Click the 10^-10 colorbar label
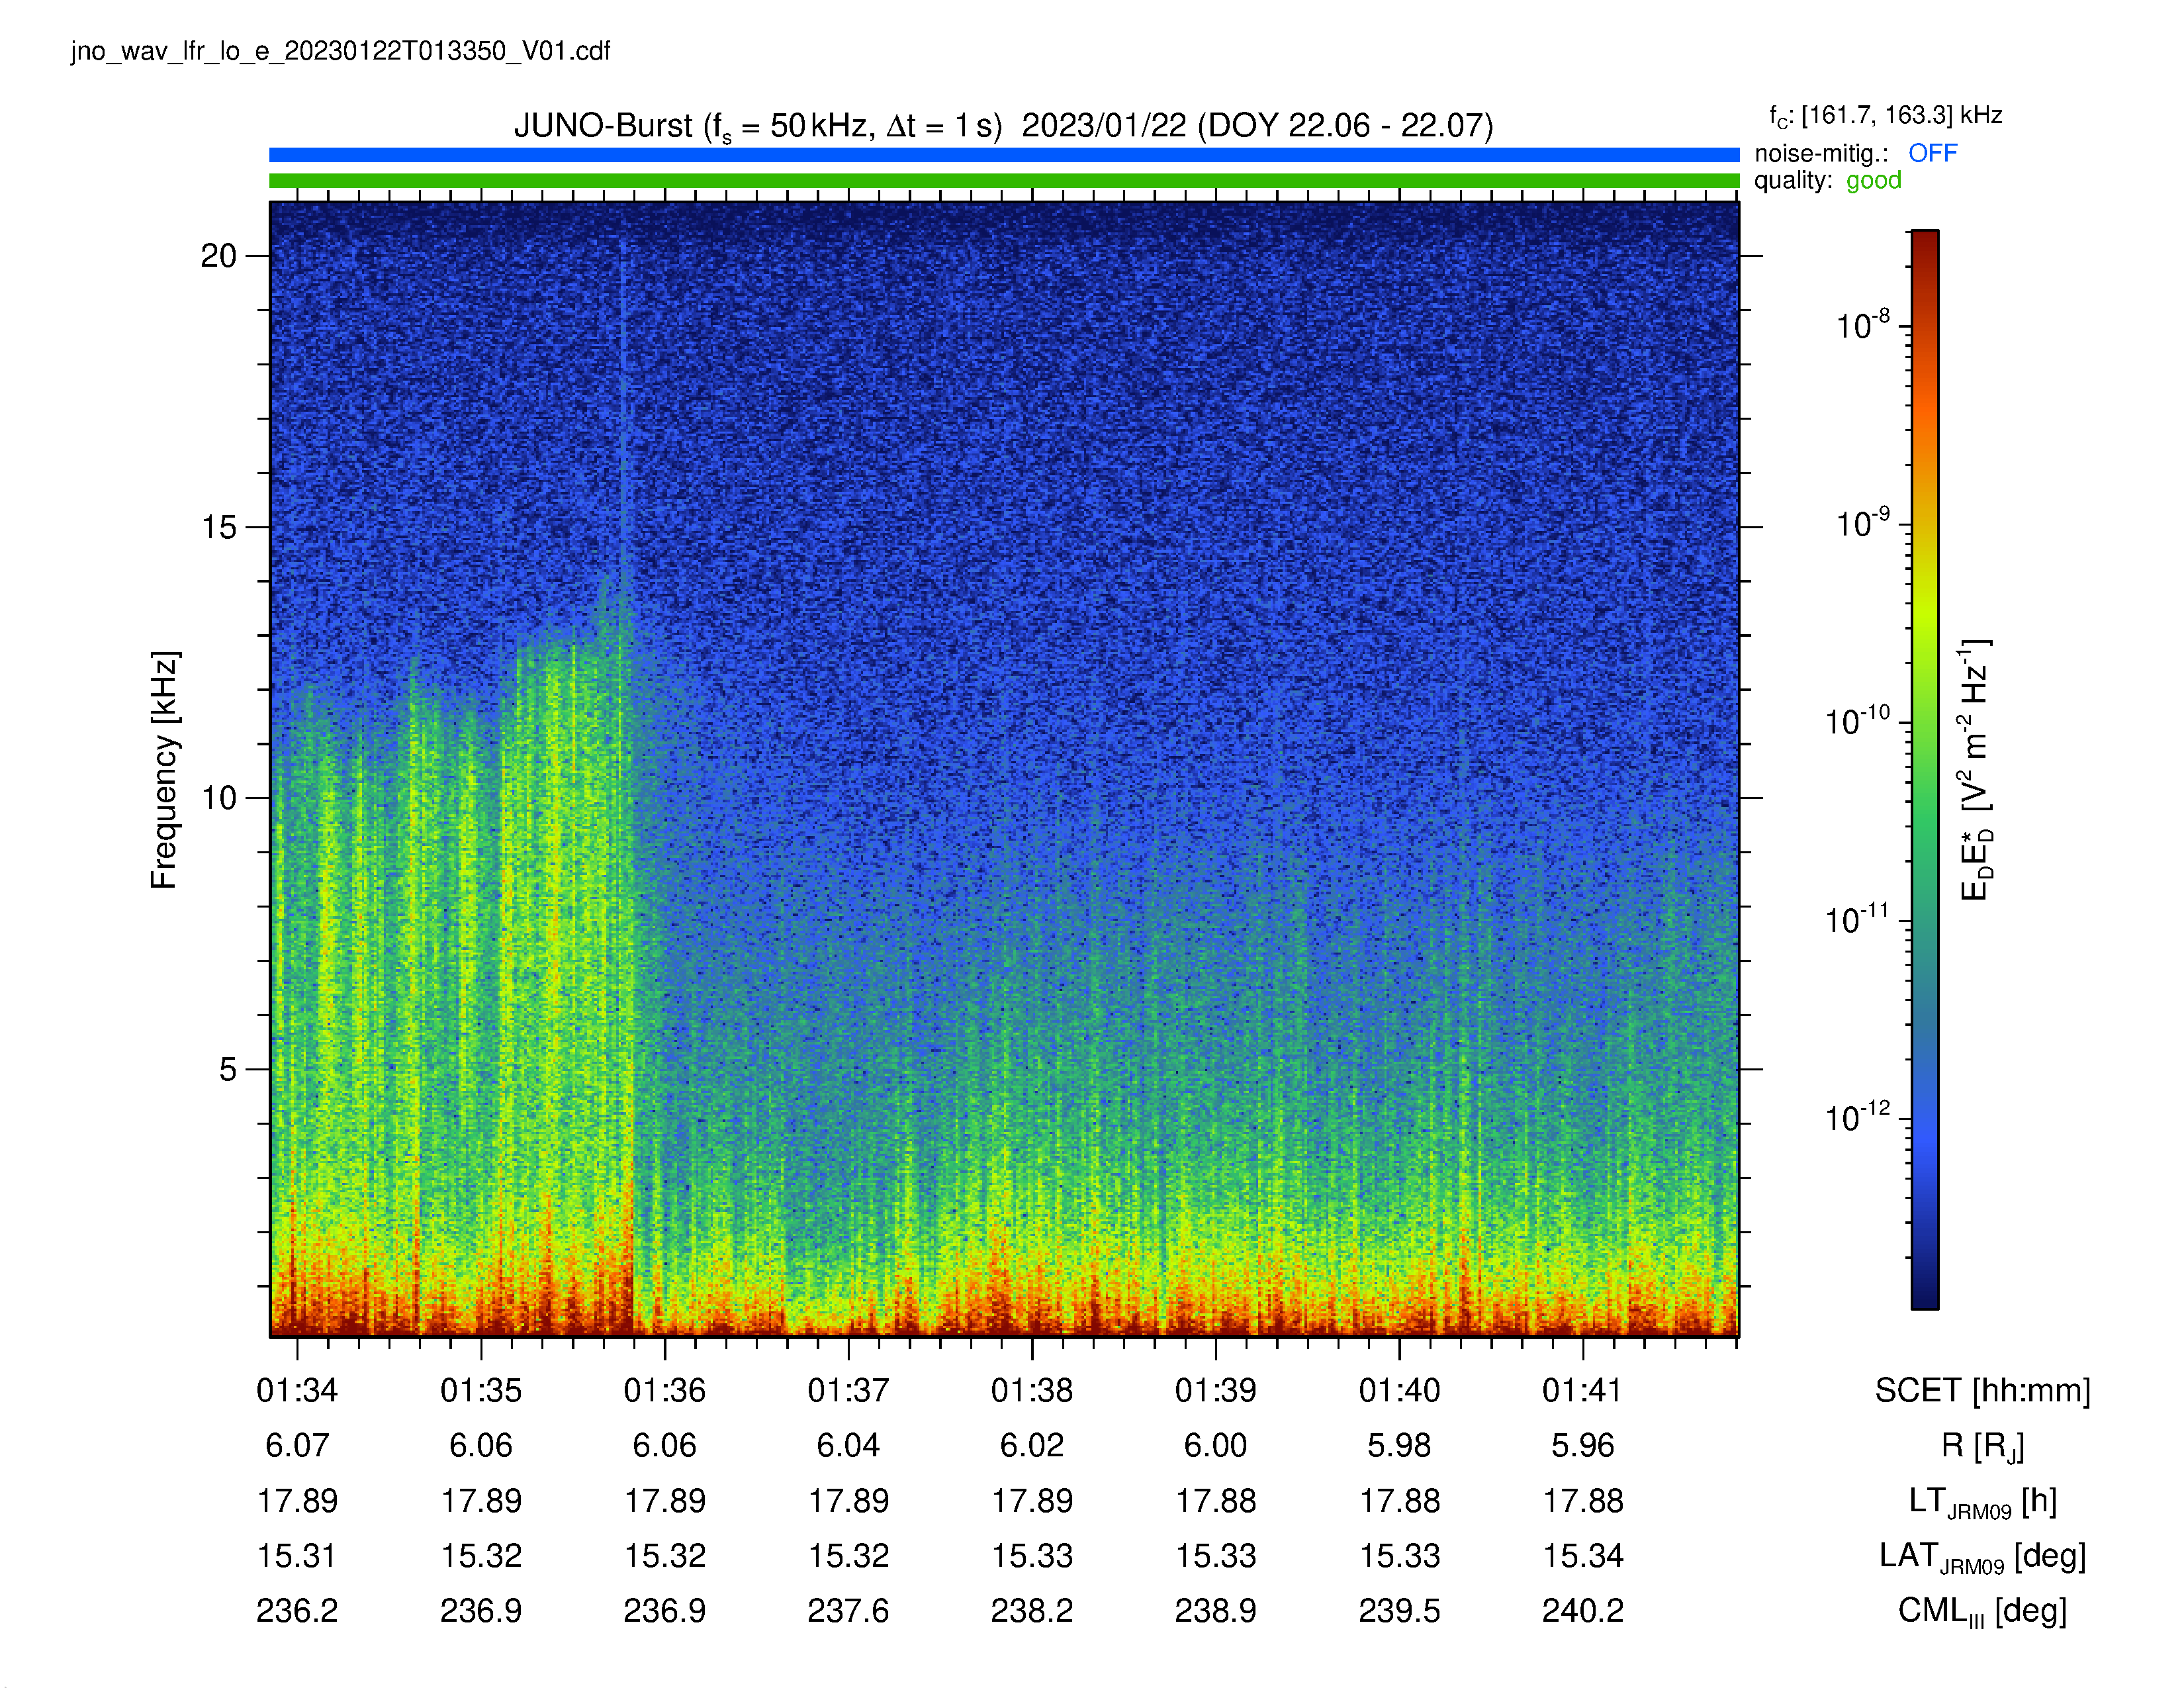The image size is (2184, 1688). point(1857,720)
